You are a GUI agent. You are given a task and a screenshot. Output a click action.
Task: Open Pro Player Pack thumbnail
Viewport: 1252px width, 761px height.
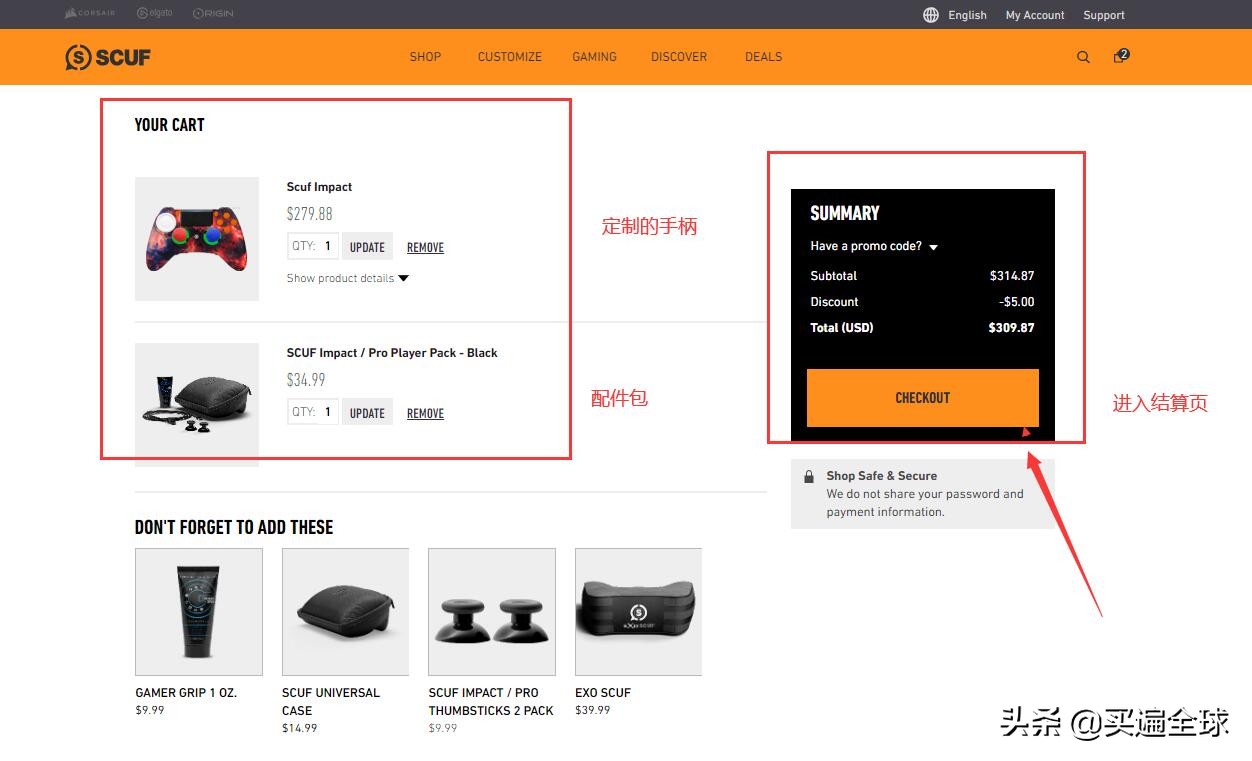197,405
